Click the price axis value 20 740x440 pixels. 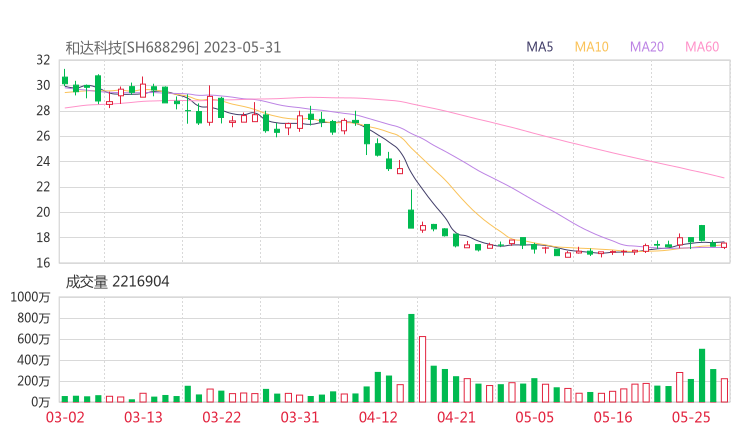pos(43,212)
